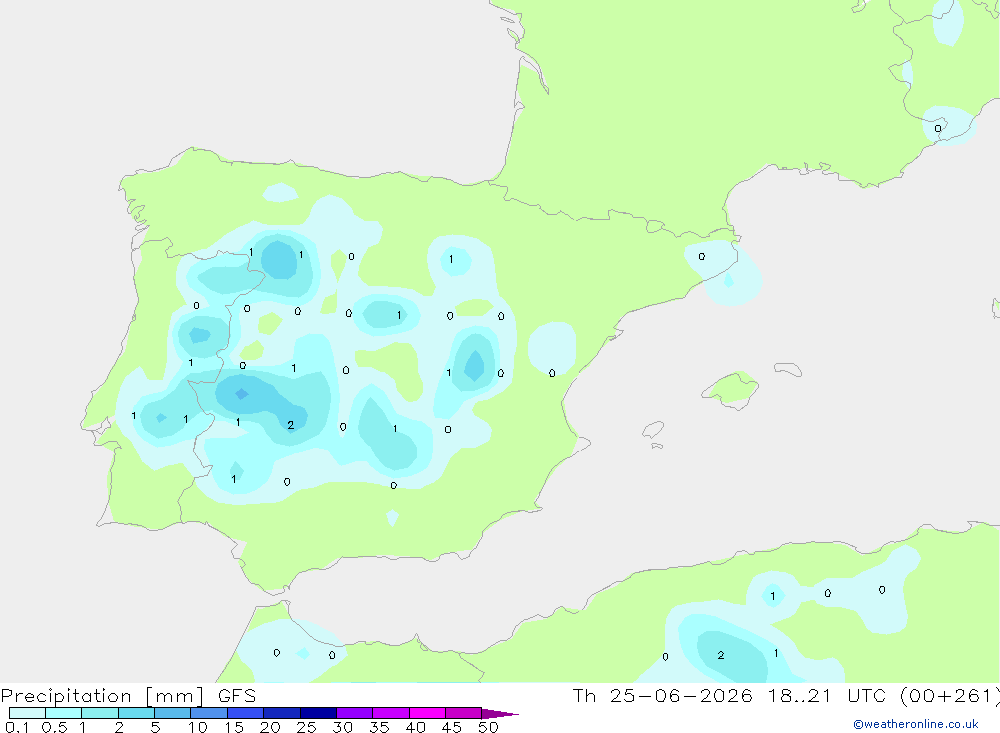Click the date '25-06-2026' in the caption
1000x733 pixels.
click(x=681, y=696)
